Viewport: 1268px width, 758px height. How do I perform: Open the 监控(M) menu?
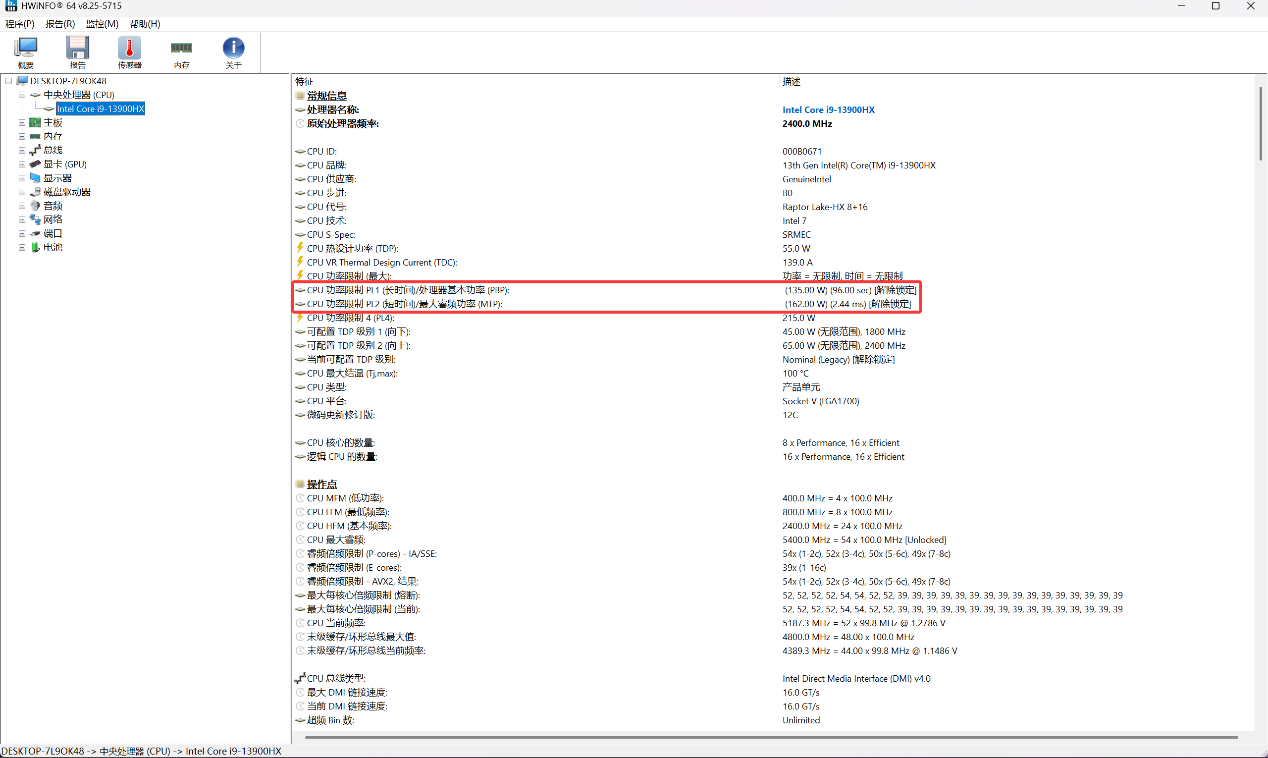click(x=102, y=23)
